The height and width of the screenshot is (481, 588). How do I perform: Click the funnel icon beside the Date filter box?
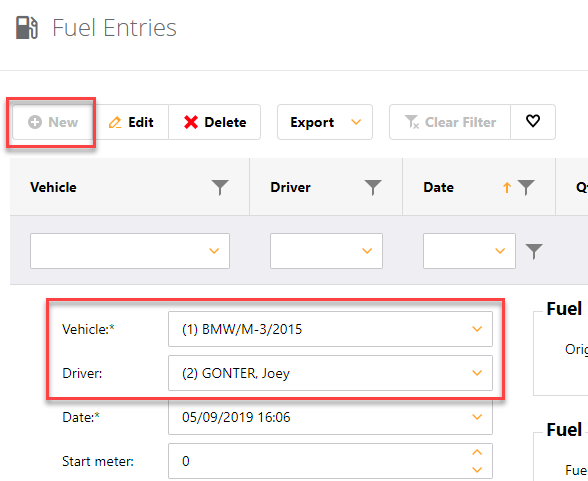534,251
